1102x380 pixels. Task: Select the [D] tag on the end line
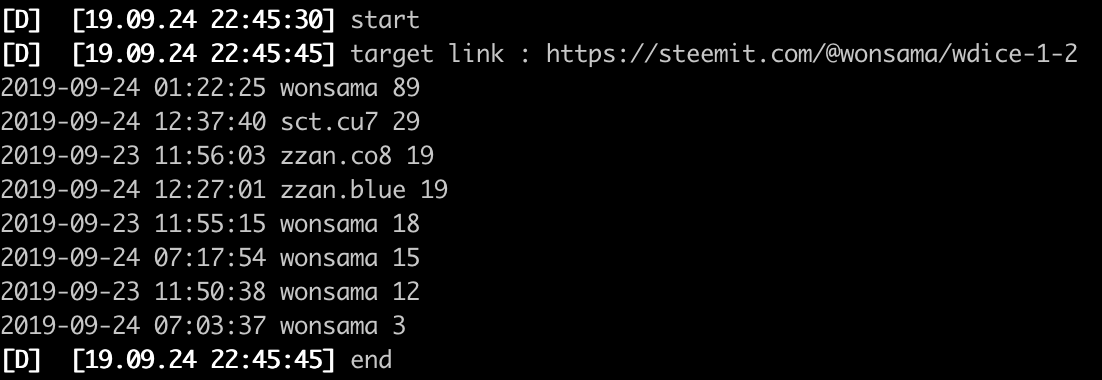point(21,360)
